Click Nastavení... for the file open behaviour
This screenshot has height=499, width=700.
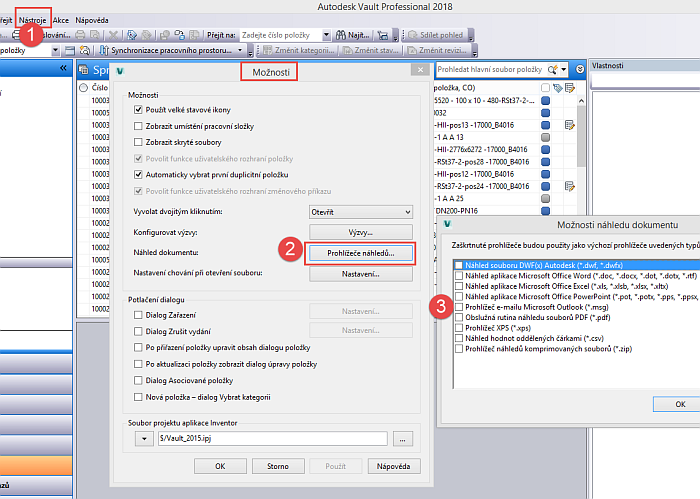[361, 274]
